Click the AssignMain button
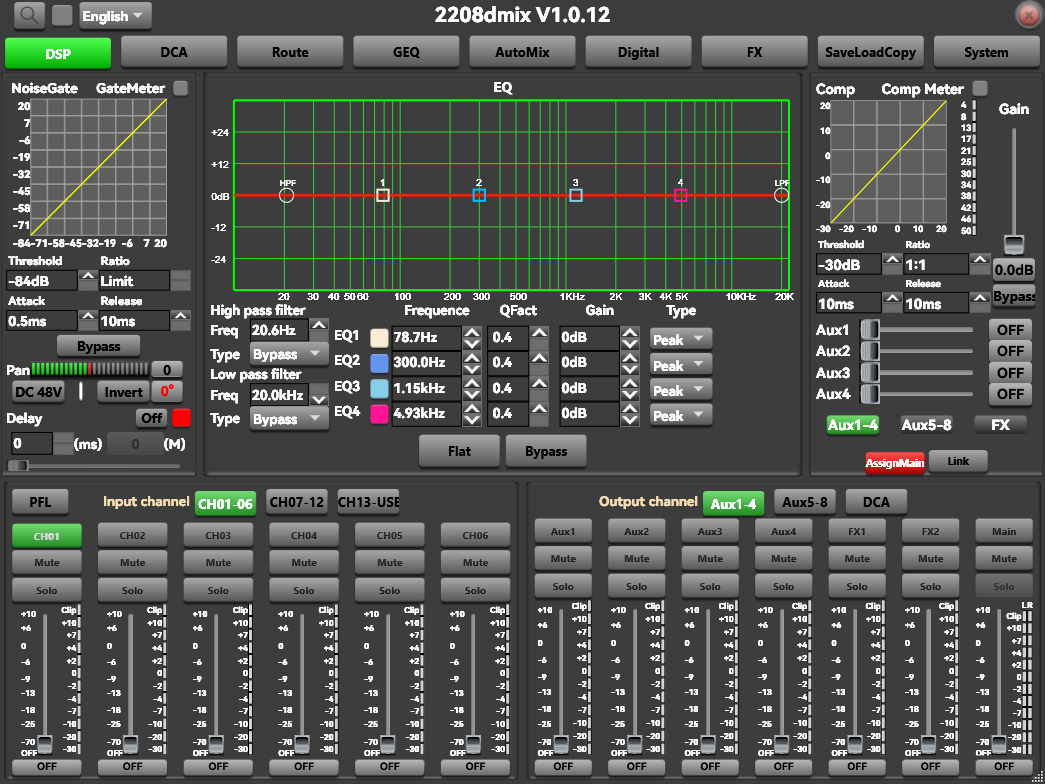The width and height of the screenshot is (1045, 784). coord(894,462)
